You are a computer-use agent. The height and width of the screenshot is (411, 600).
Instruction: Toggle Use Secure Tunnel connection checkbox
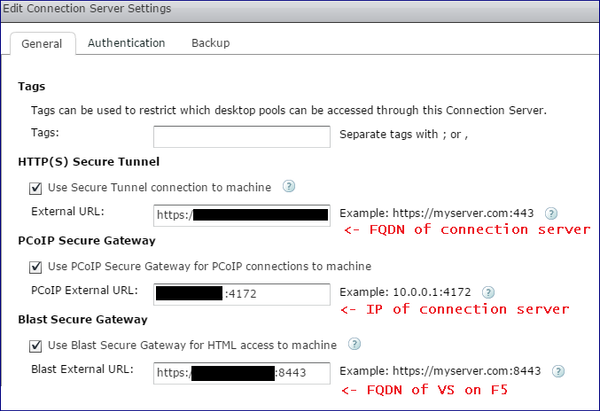coord(37,187)
